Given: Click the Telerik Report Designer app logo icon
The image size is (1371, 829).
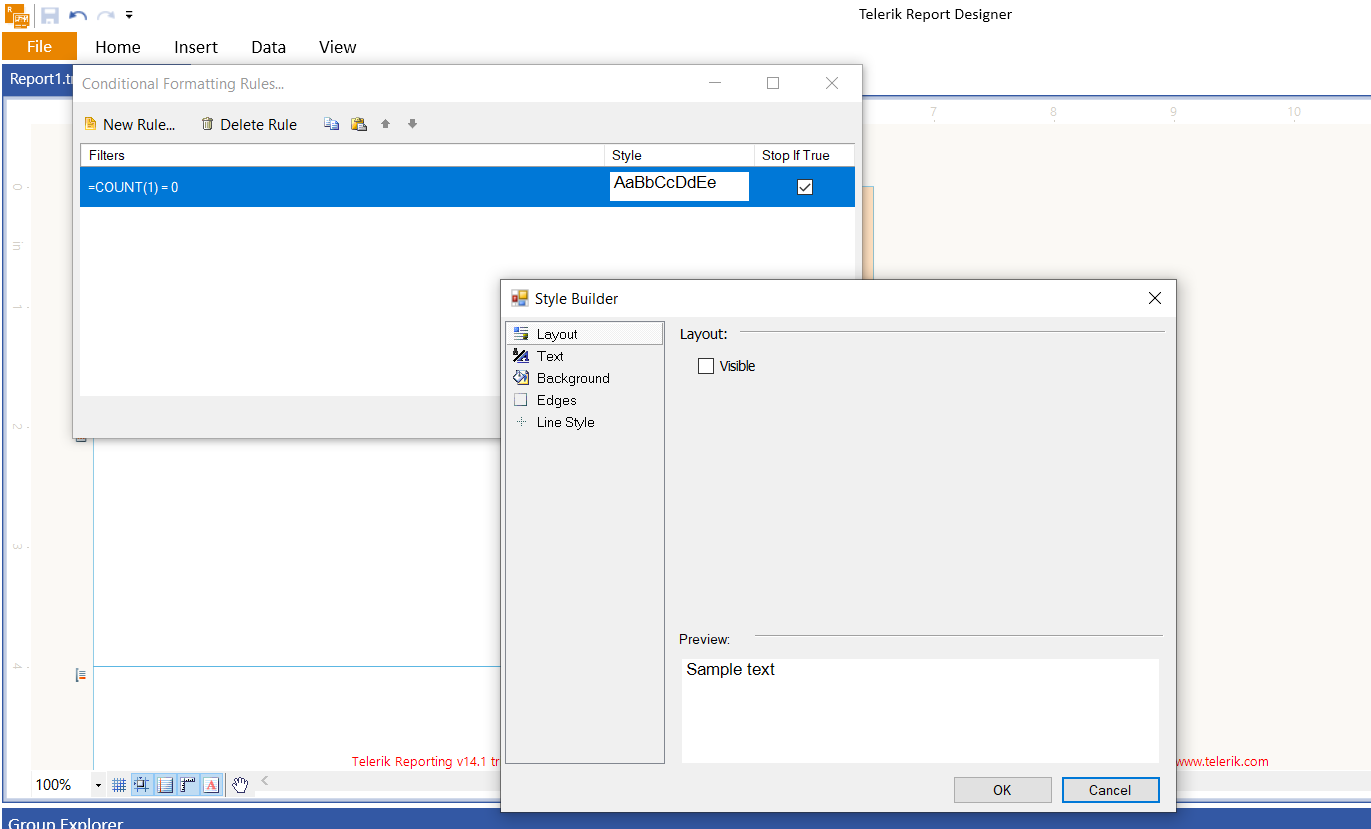Looking at the screenshot, I should 17,14.
